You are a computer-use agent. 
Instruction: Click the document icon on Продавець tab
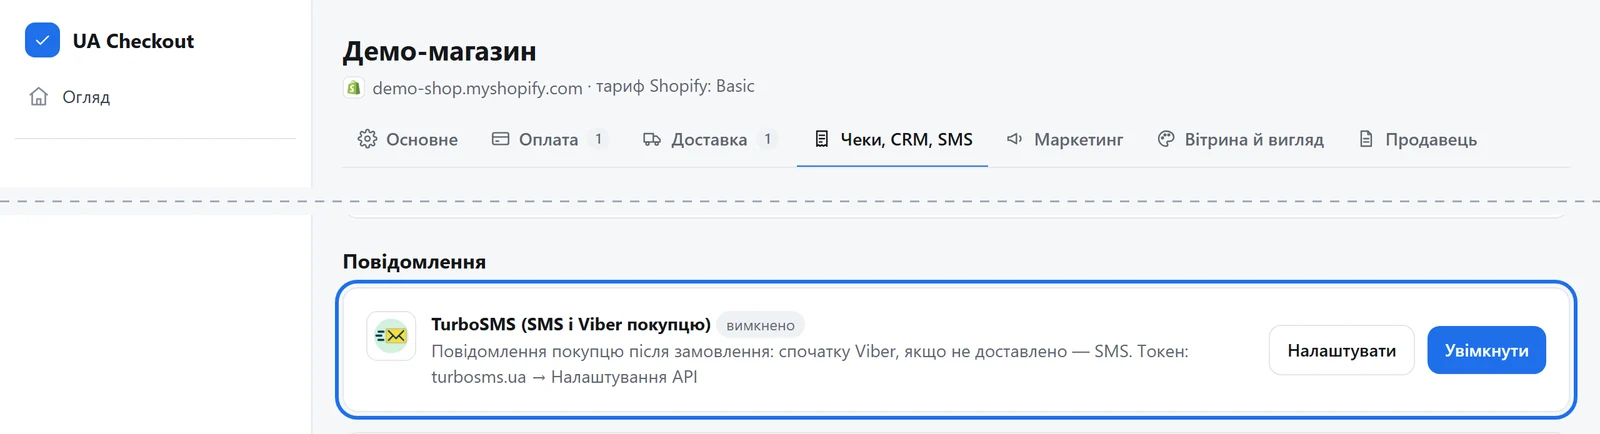pyautogui.click(x=1366, y=139)
